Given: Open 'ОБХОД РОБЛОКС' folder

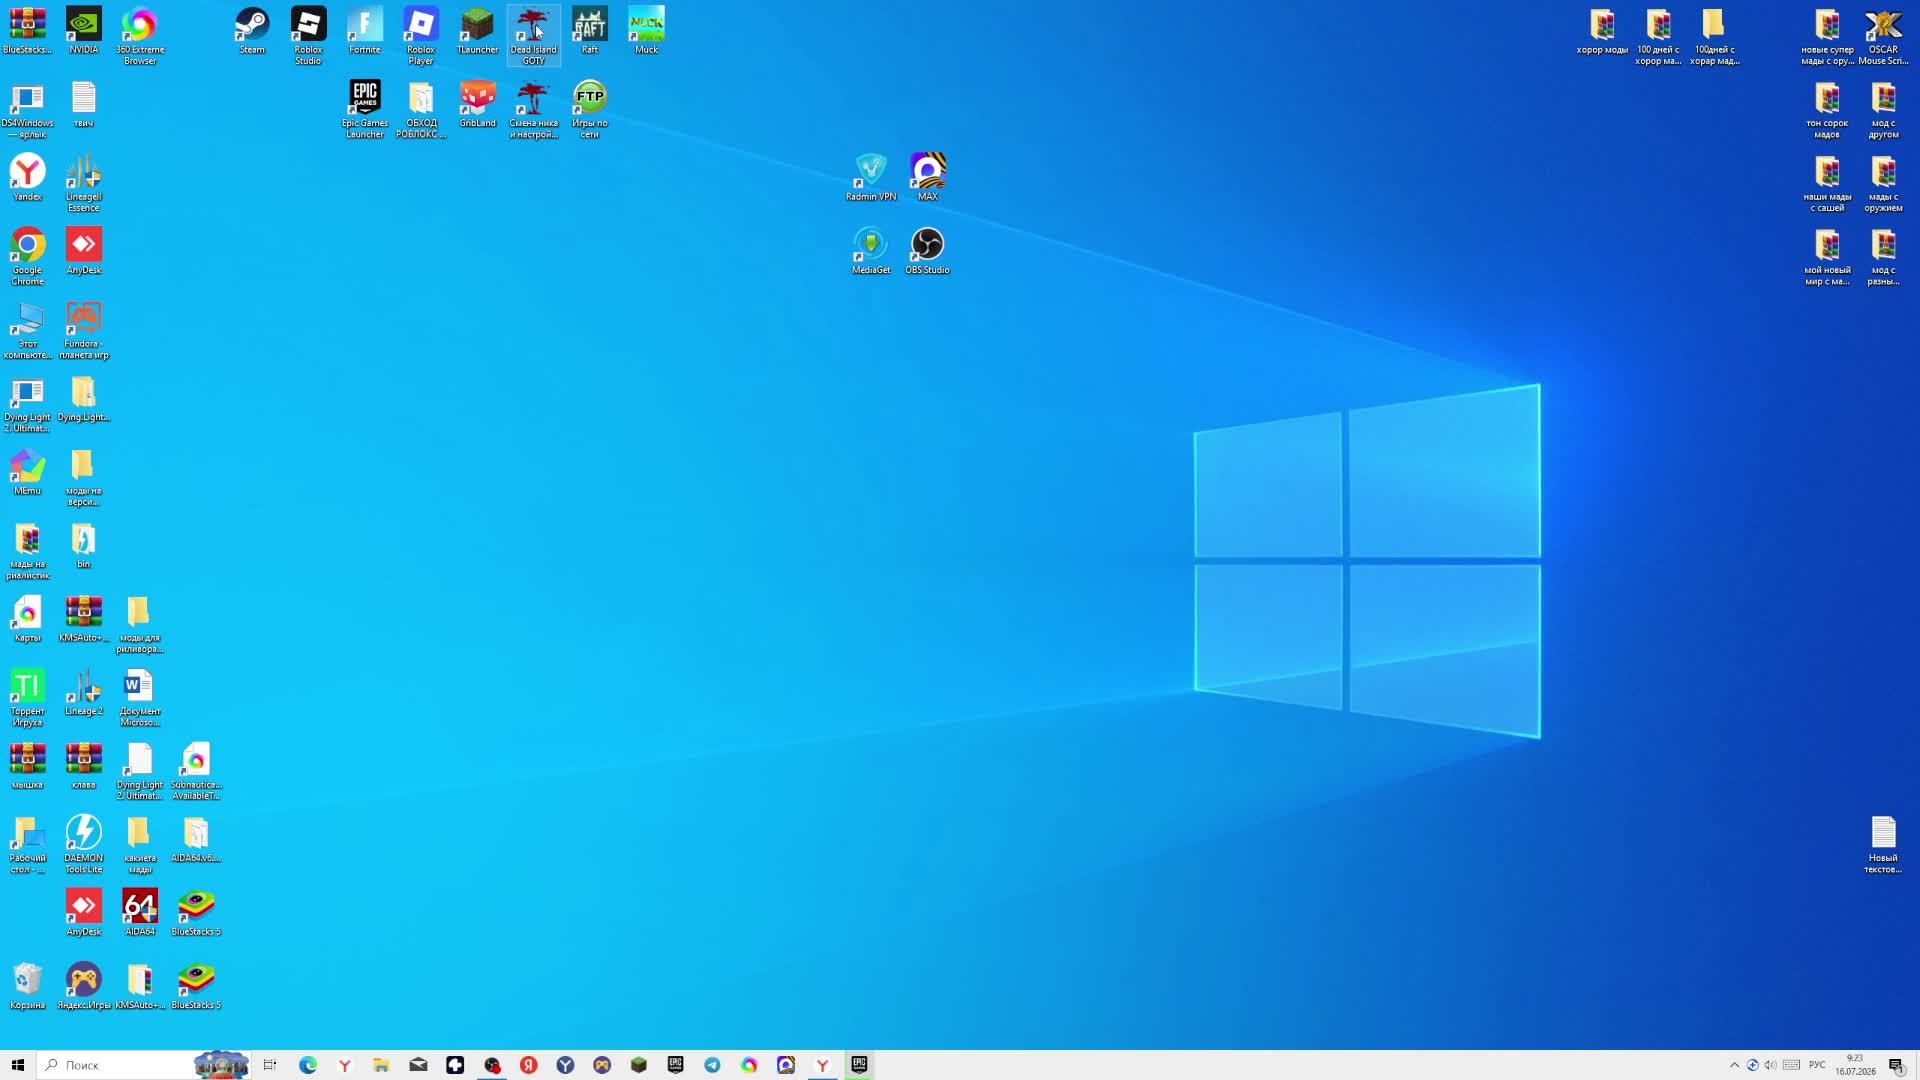Looking at the screenshot, I should click(421, 109).
